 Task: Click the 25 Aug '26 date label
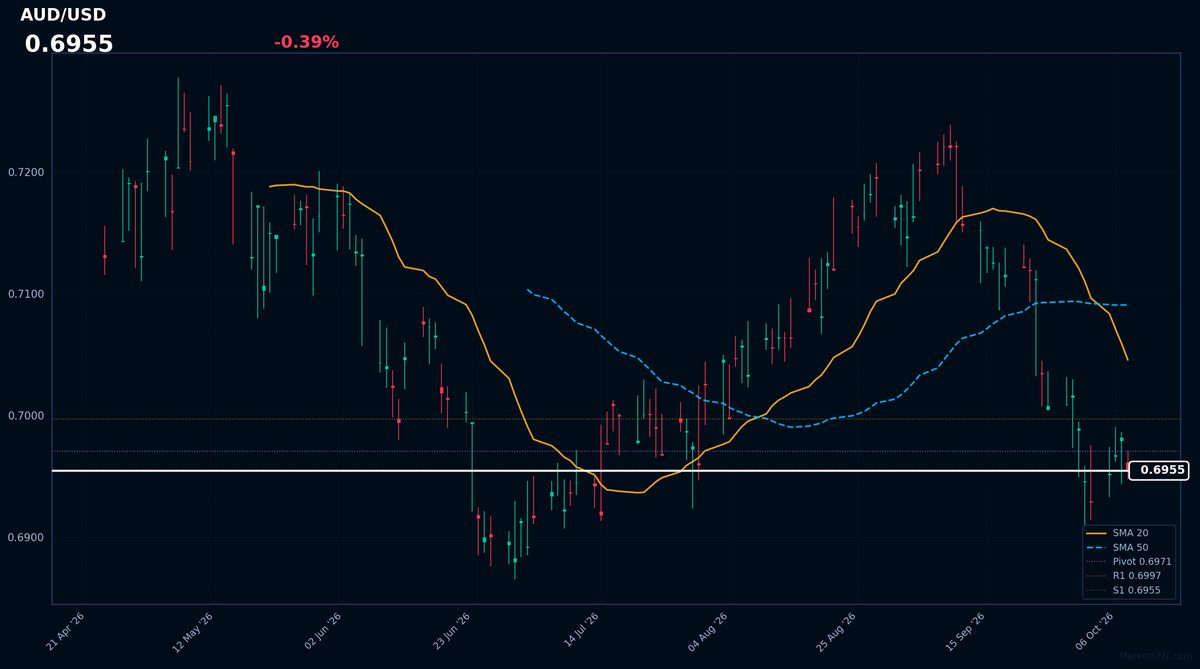click(x=837, y=633)
